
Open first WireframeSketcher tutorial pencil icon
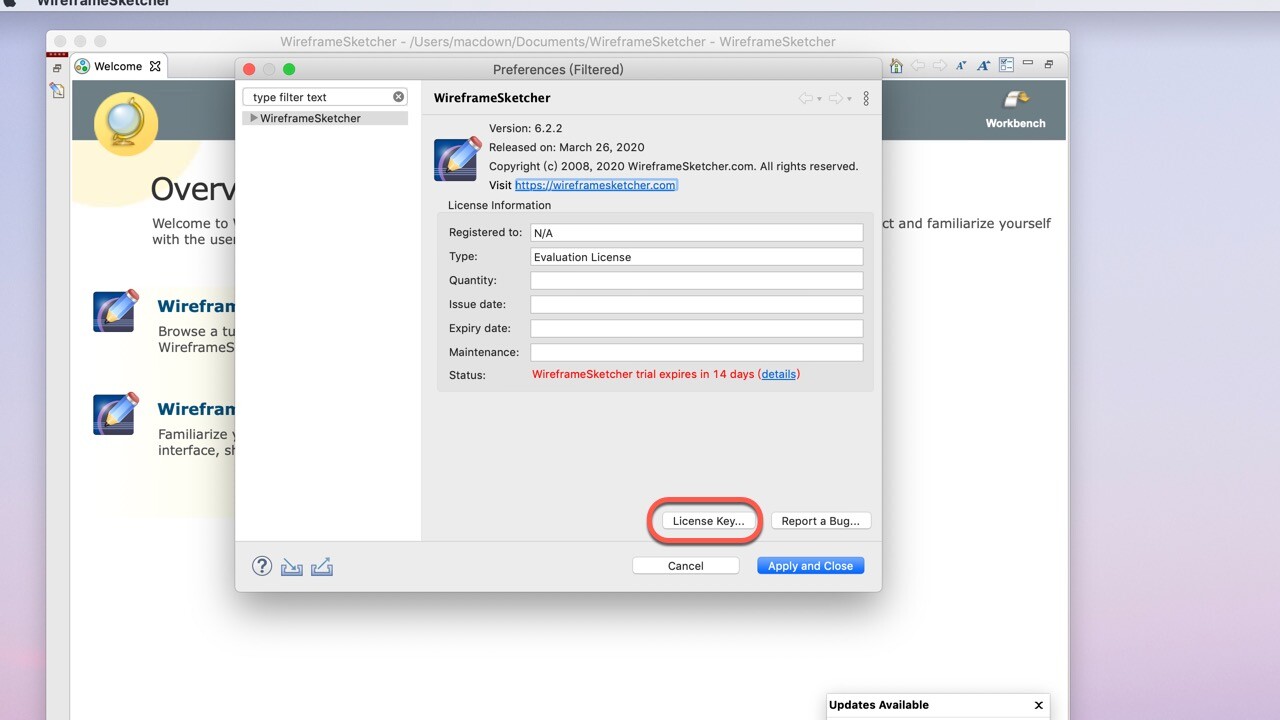tap(114, 312)
